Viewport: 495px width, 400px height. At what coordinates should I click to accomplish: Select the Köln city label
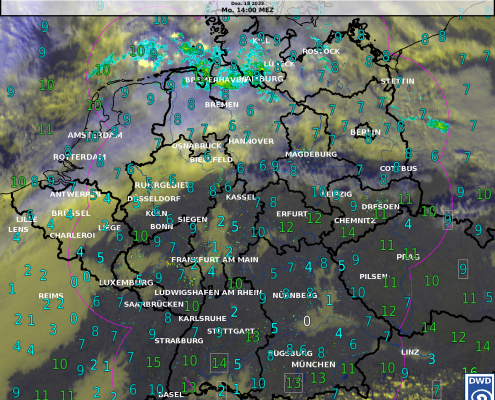coord(156,213)
